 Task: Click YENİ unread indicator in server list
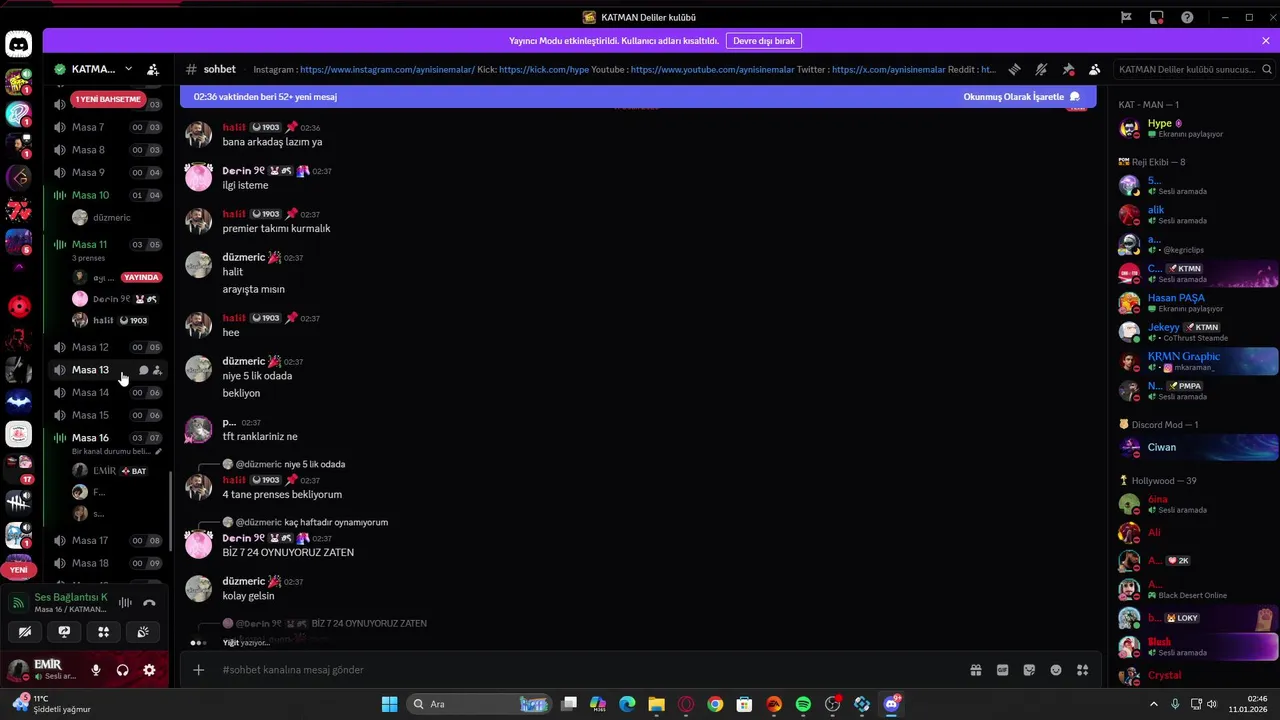coord(18,570)
